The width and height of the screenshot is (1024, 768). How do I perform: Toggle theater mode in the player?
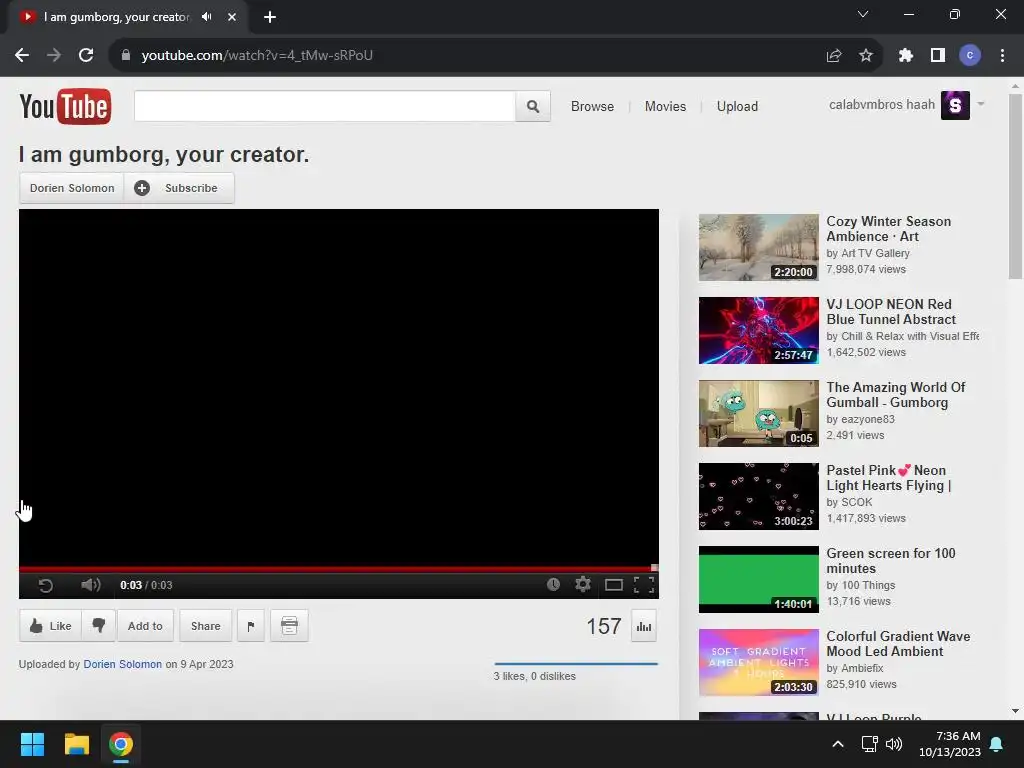click(613, 584)
